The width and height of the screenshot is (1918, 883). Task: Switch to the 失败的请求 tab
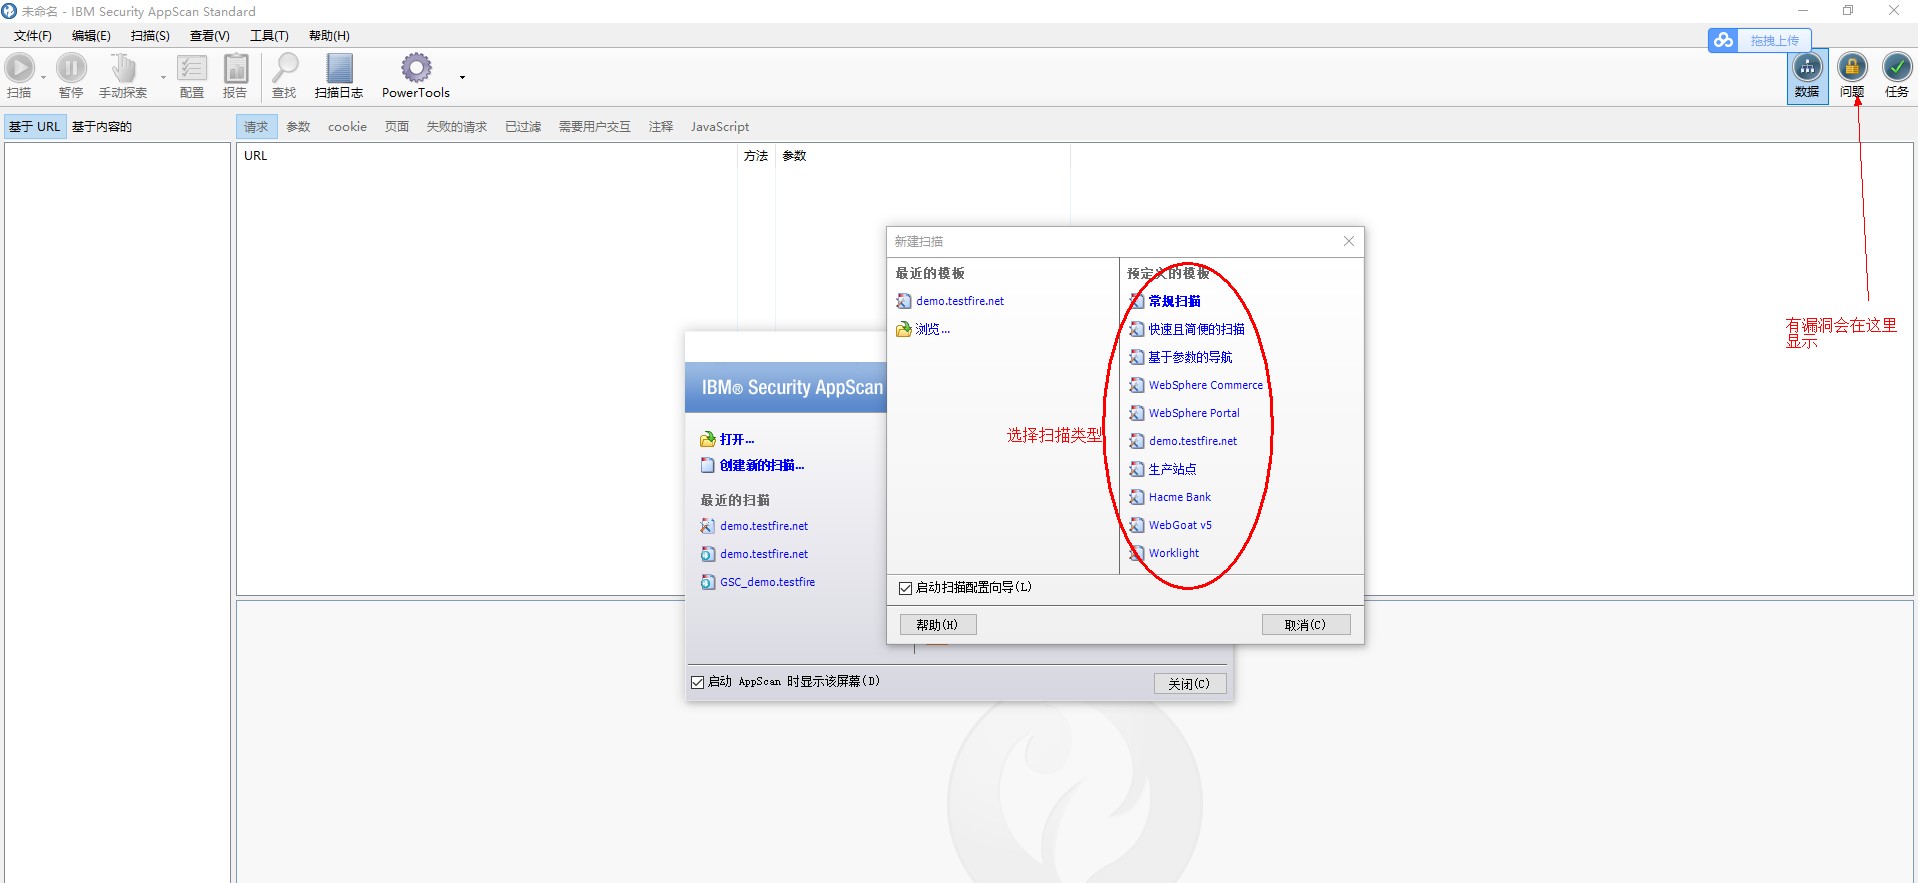[x=457, y=127]
